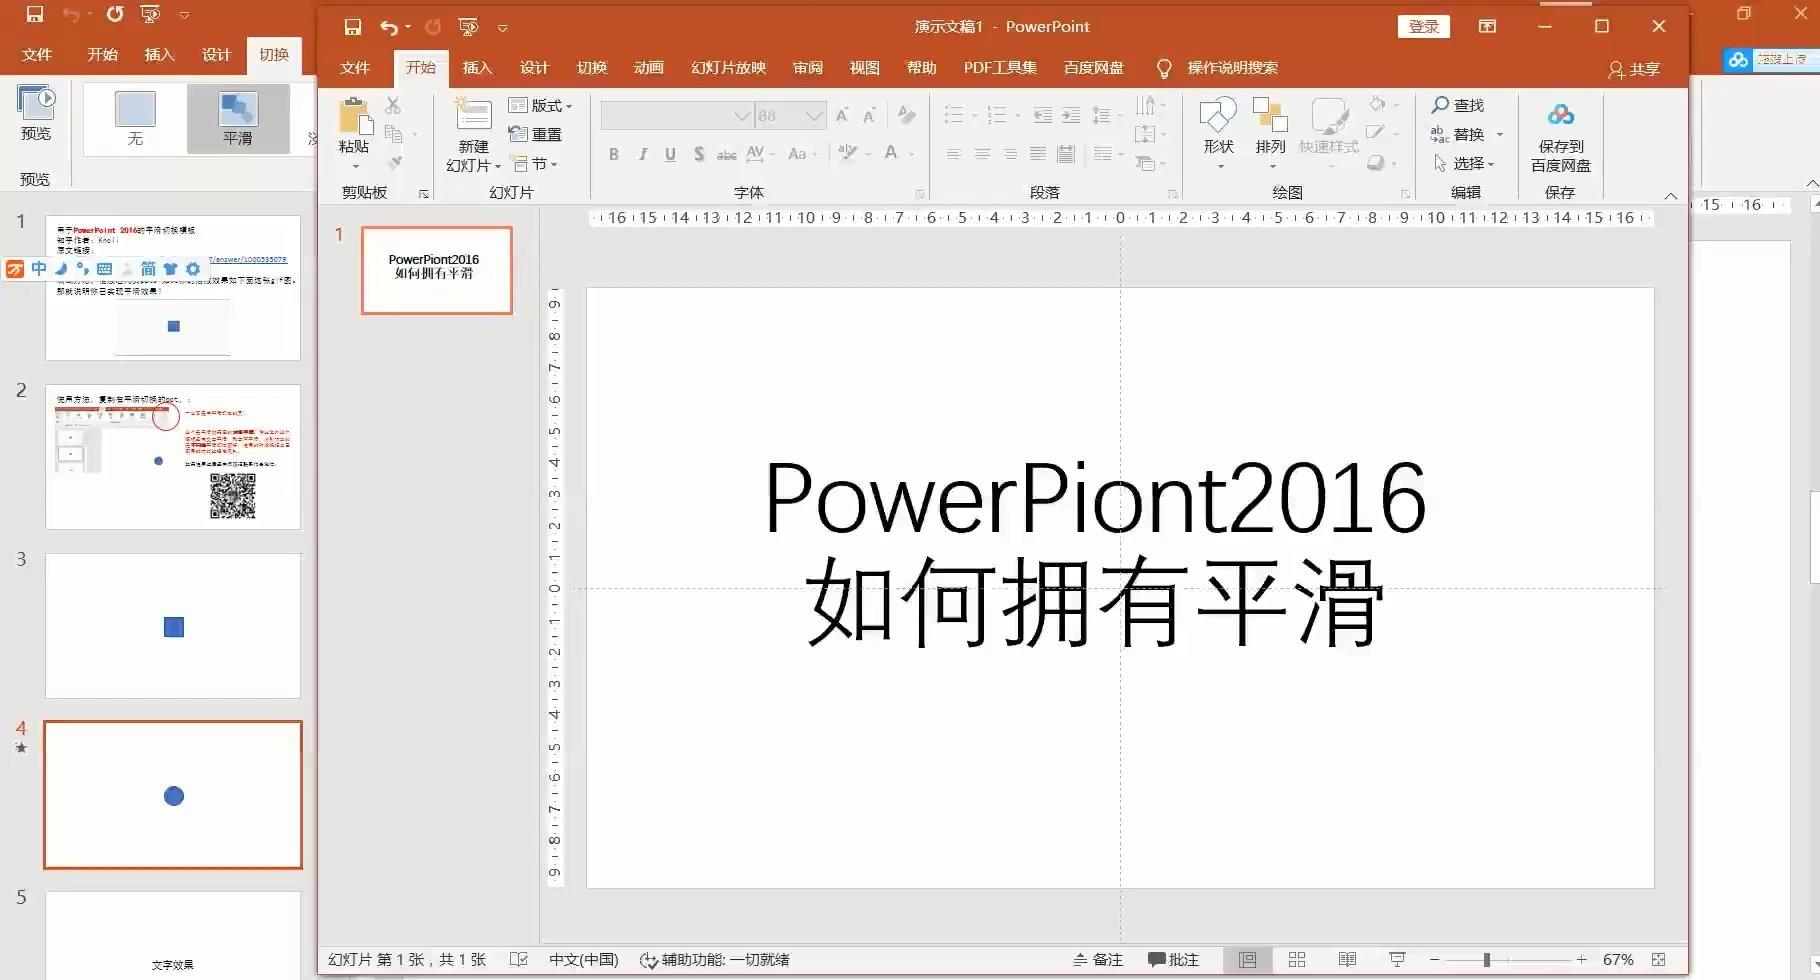This screenshot has width=1820, height=980.
Task: Click the Paste icon in the clipboard group
Action: (x=354, y=116)
